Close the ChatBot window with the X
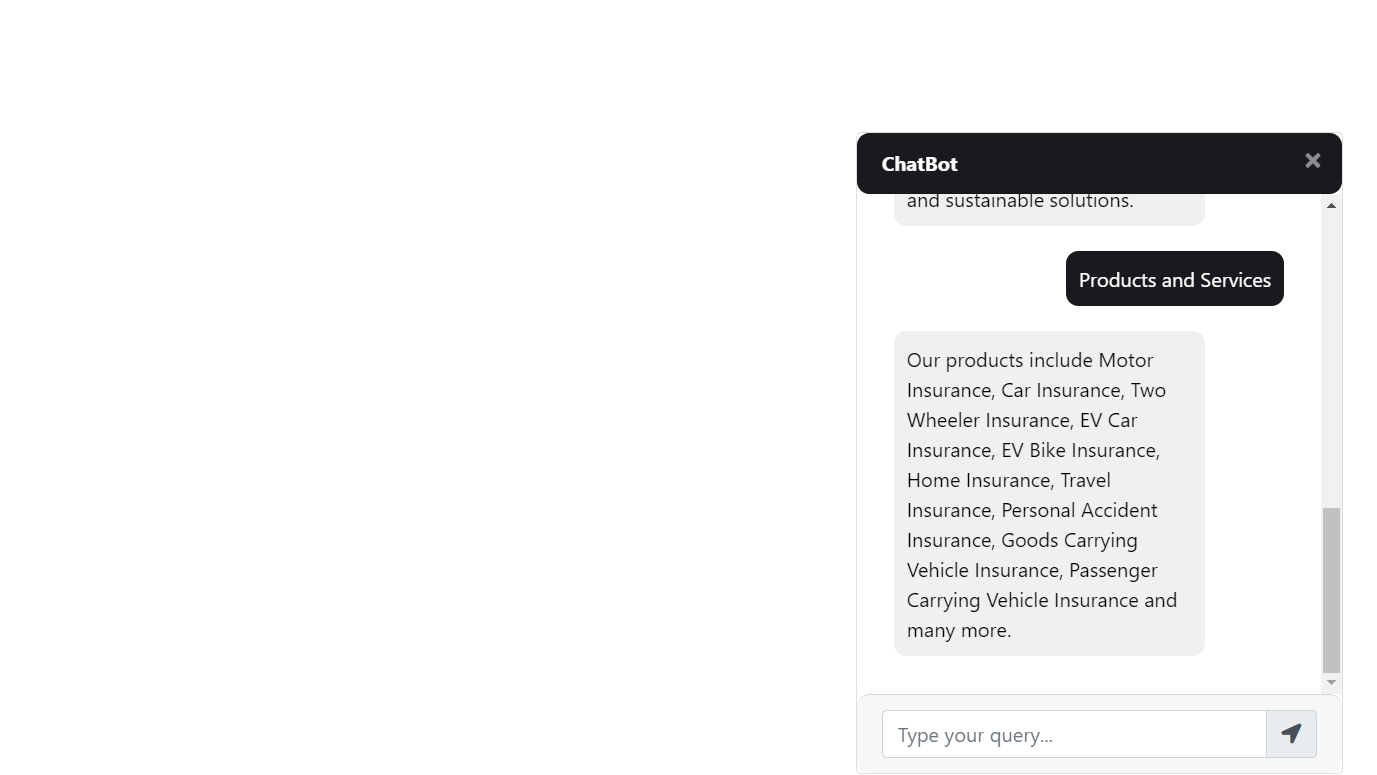Image resolution: width=1377 pixels, height=775 pixels. tap(1312, 161)
